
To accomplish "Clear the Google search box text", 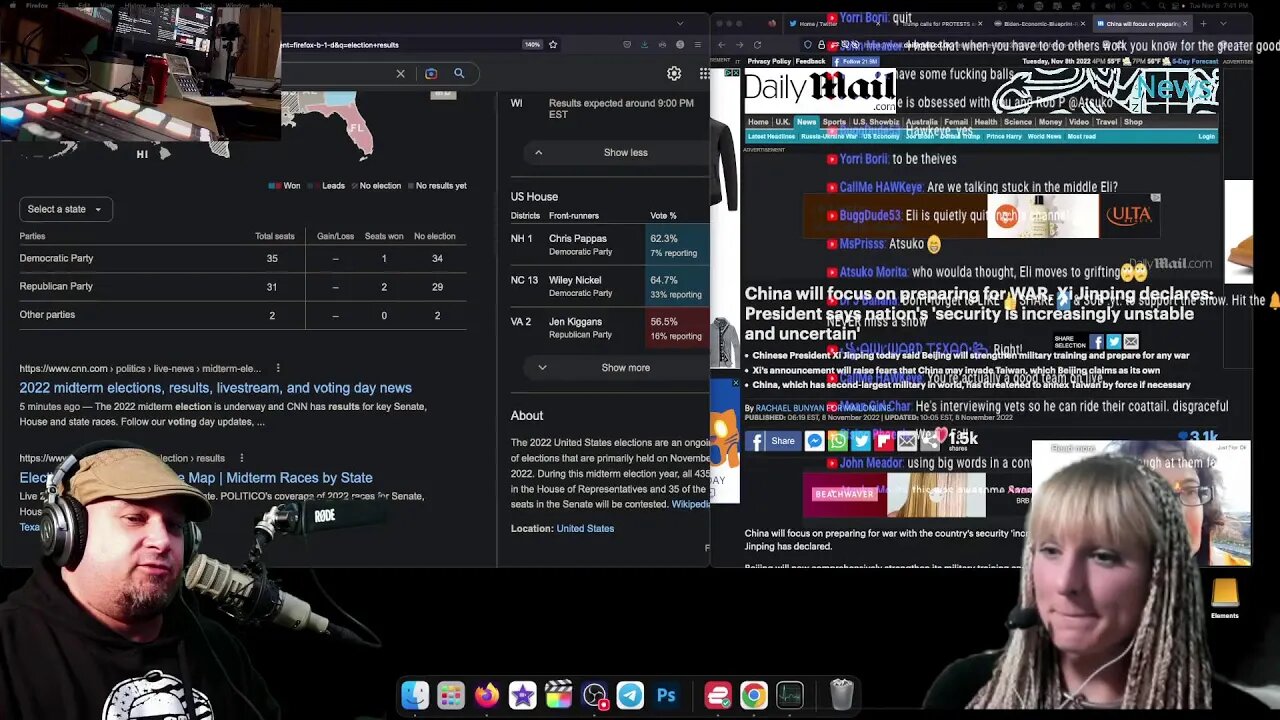I will [x=400, y=73].
